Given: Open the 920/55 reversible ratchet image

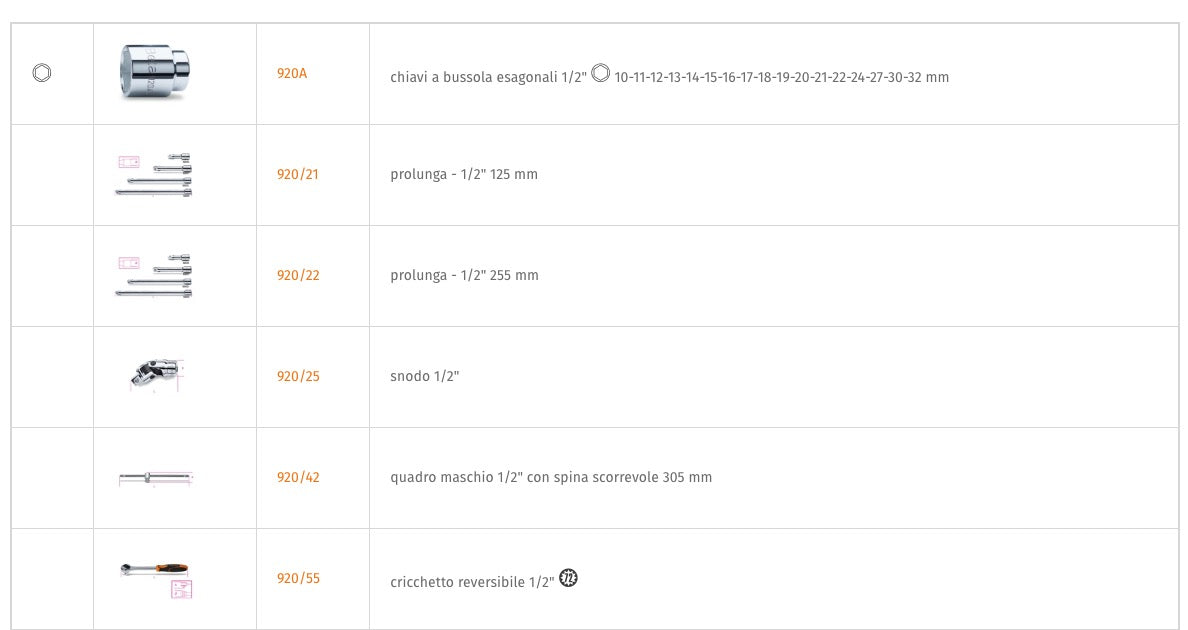Looking at the screenshot, I should tap(156, 580).
